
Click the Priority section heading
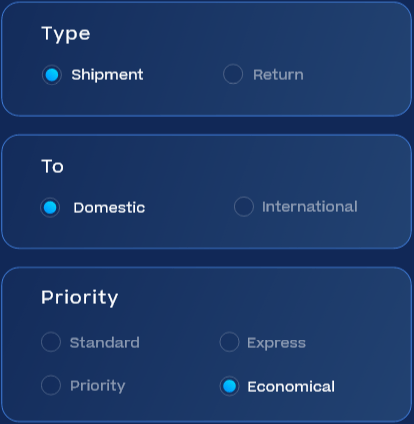click(x=80, y=297)
